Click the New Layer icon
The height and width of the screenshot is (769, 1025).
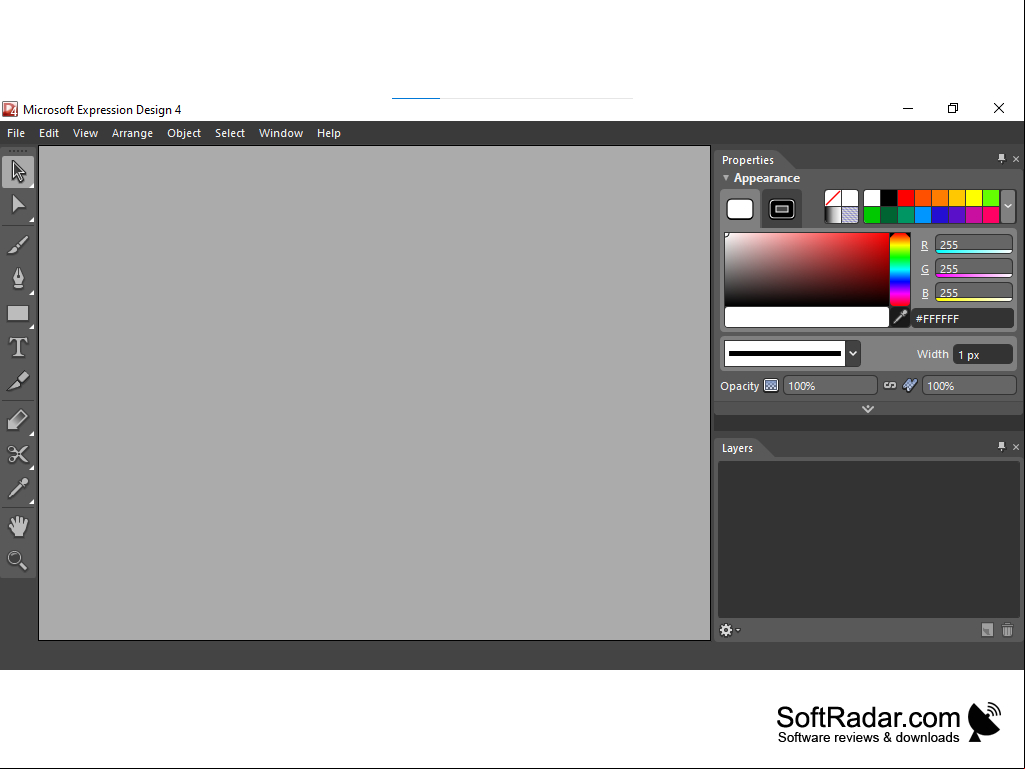[987, 630]
